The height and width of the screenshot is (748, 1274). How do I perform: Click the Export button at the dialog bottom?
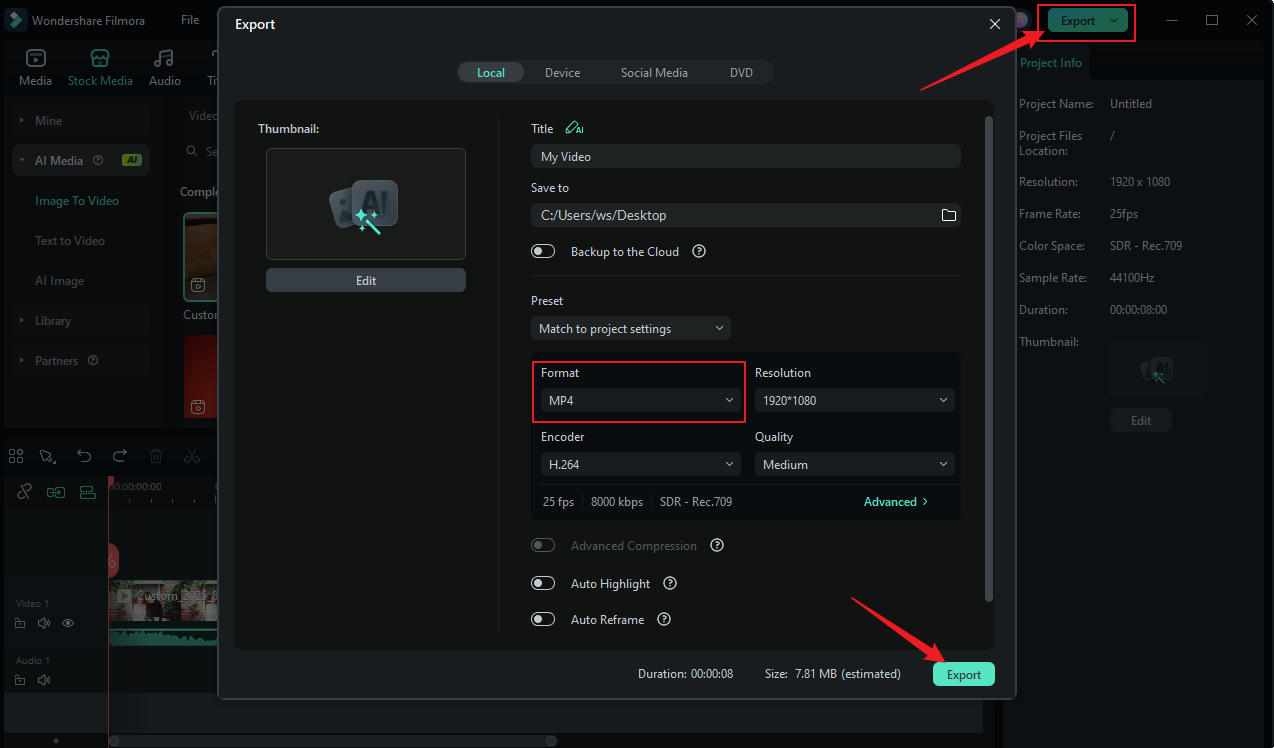pos(964,674)
